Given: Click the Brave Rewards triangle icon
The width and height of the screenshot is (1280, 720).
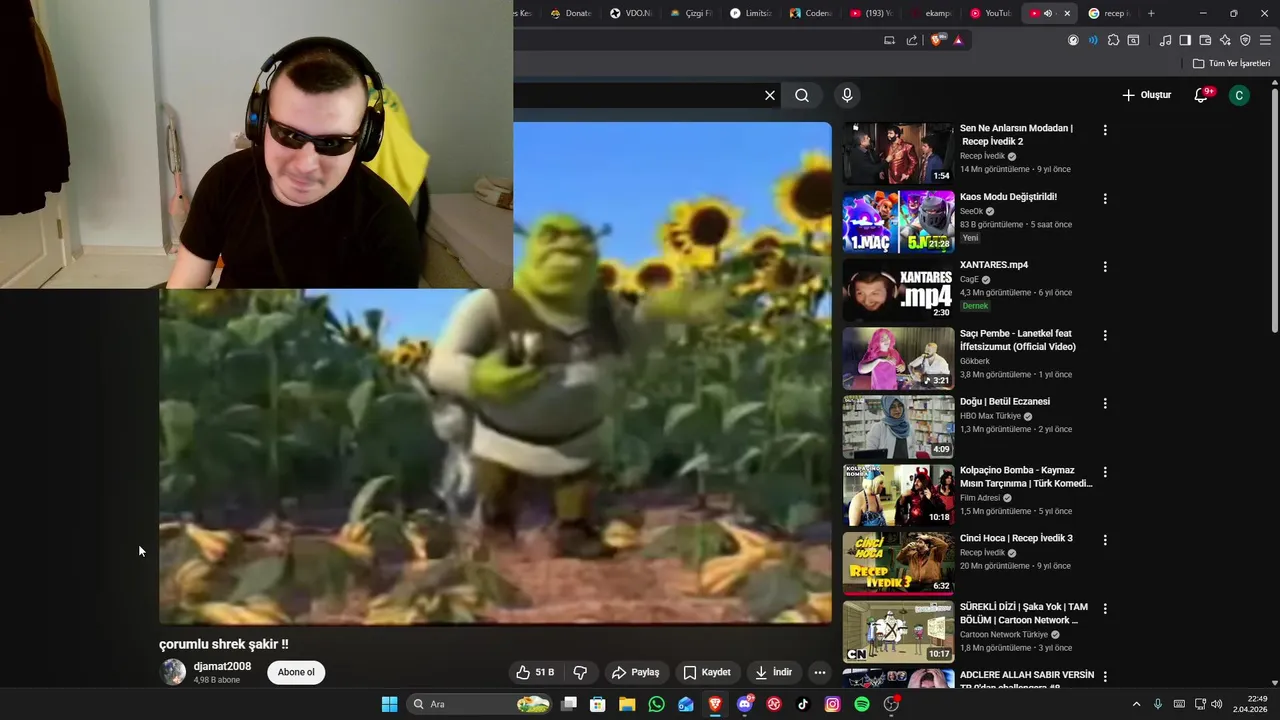Looking at the screenshot, I should click(958, 40).
